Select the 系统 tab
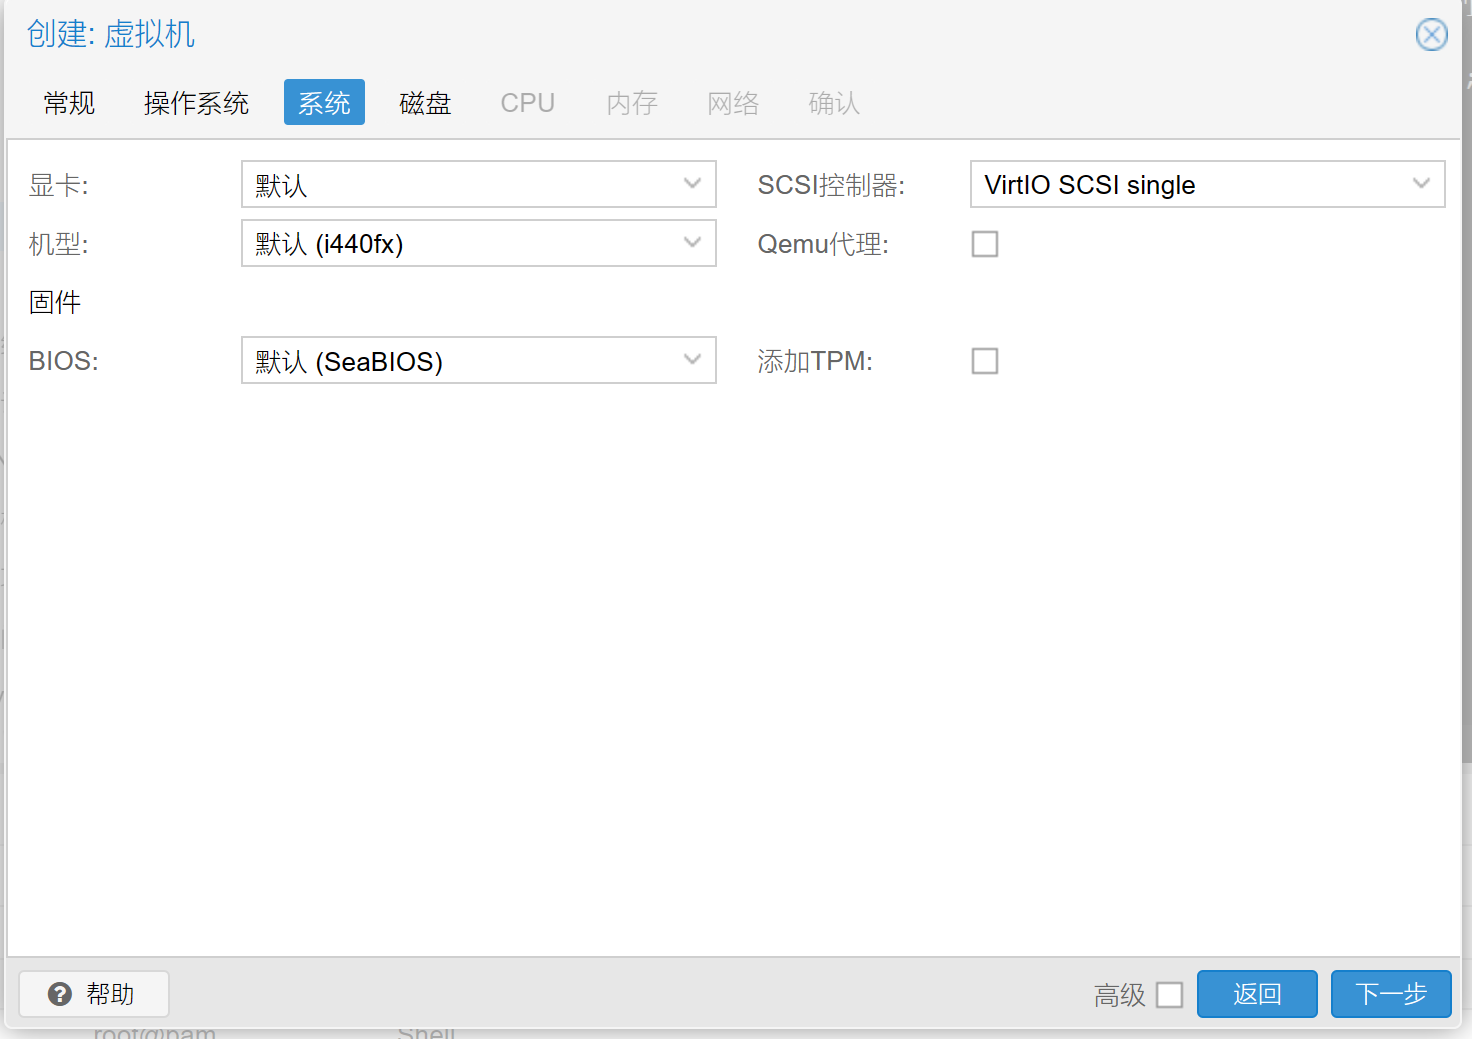Image resolution: width=1472 pixels, height=1039 pixels. pos(324,103)
